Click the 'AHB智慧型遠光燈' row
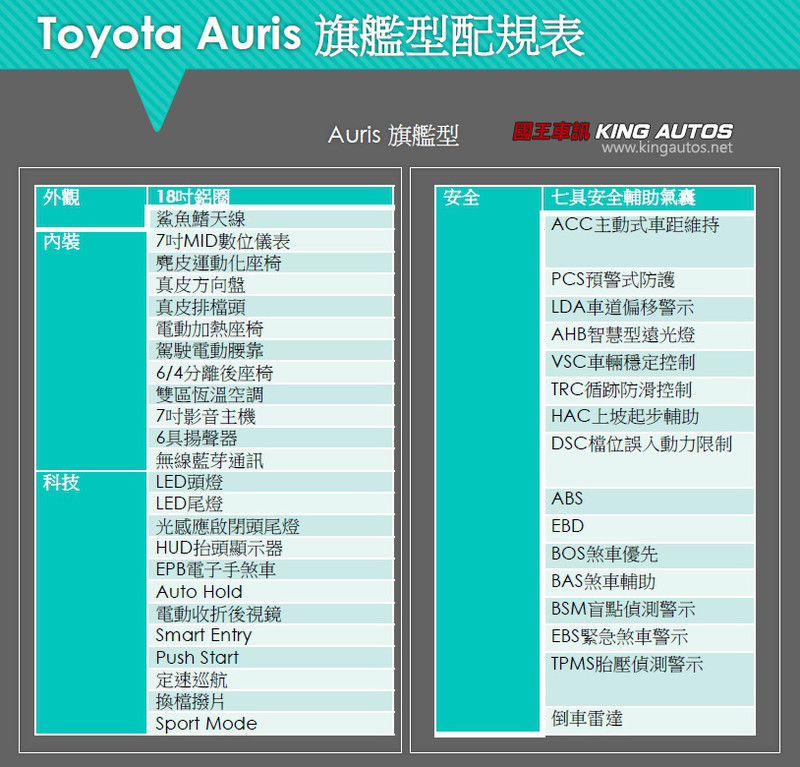Viewport: 800px width, 767px height. pos(649,336)
